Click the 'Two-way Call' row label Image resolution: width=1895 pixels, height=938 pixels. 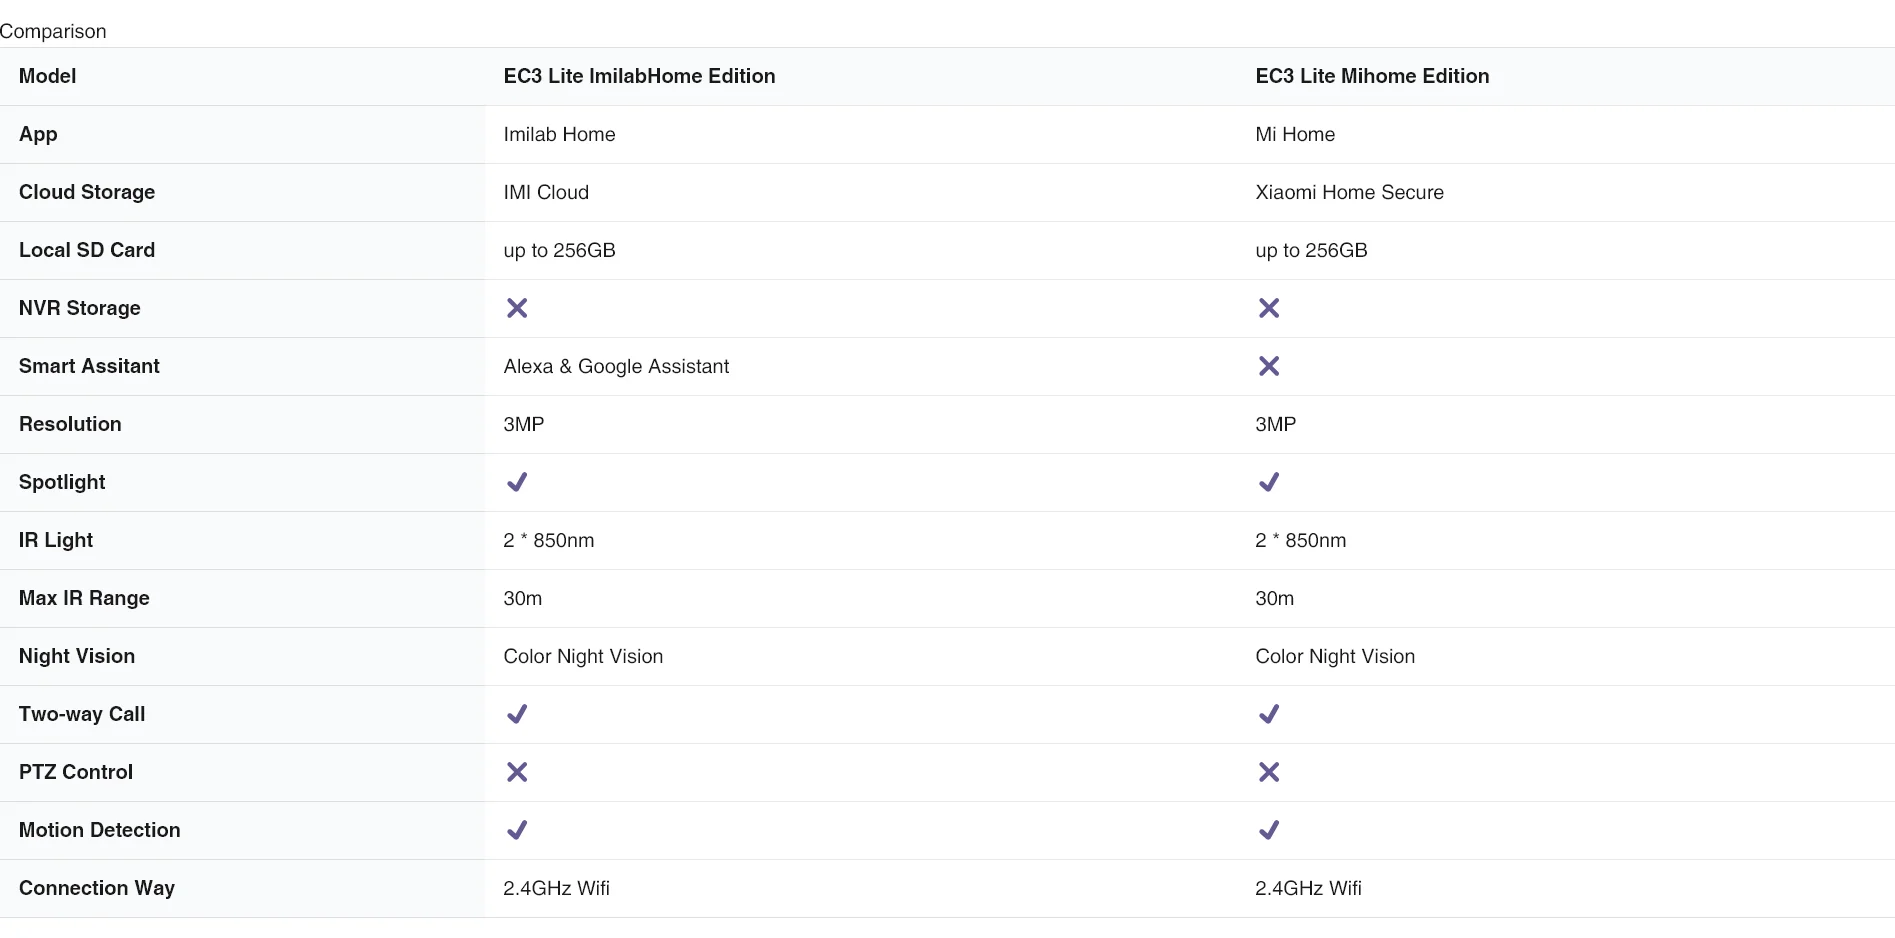coord(82,714)
